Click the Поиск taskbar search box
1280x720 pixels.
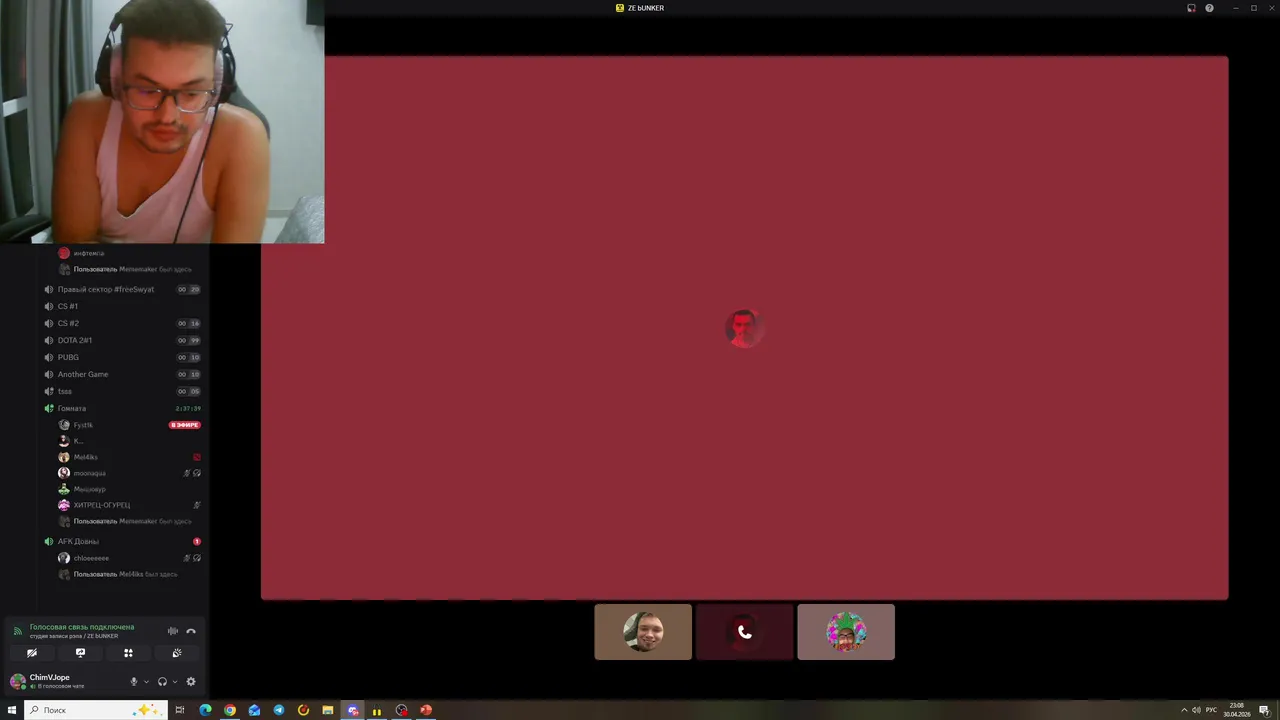tap(94, 710)
